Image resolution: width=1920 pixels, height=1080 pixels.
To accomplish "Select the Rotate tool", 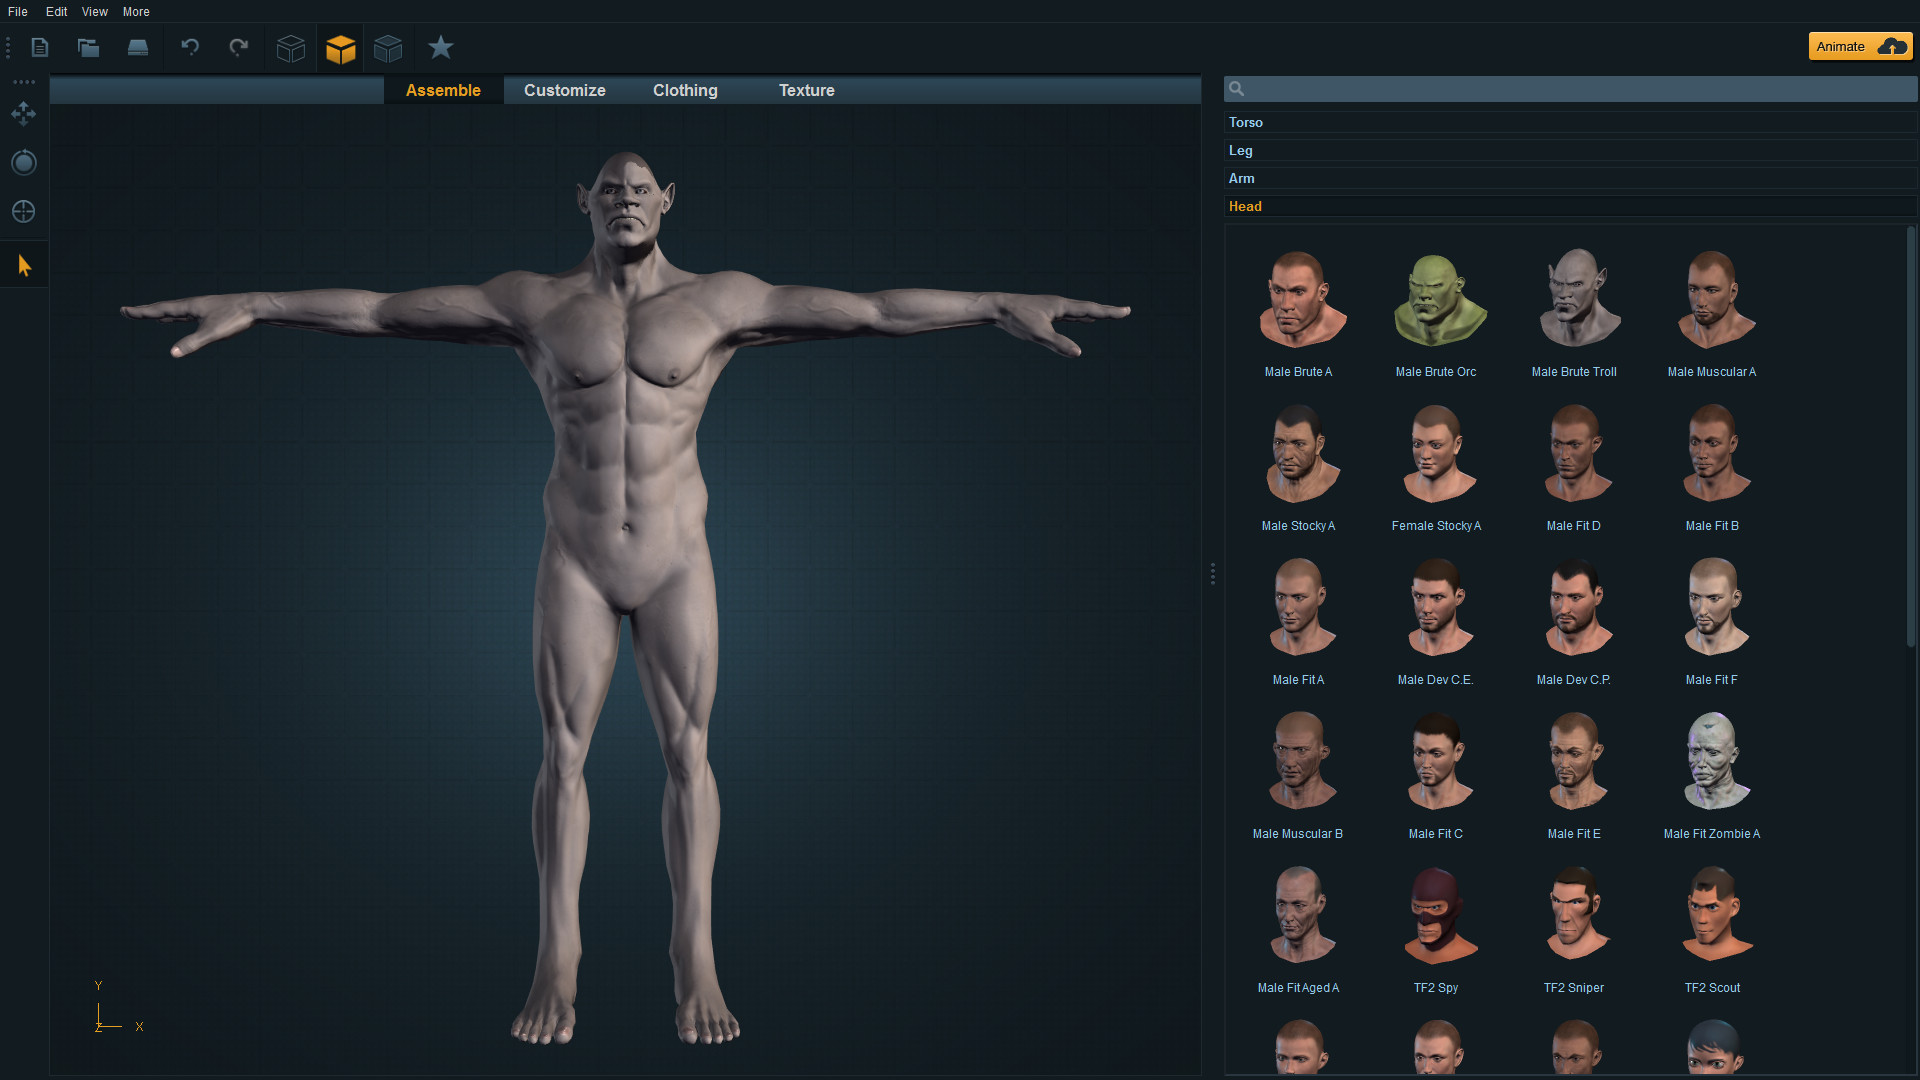I will (23, 162).
